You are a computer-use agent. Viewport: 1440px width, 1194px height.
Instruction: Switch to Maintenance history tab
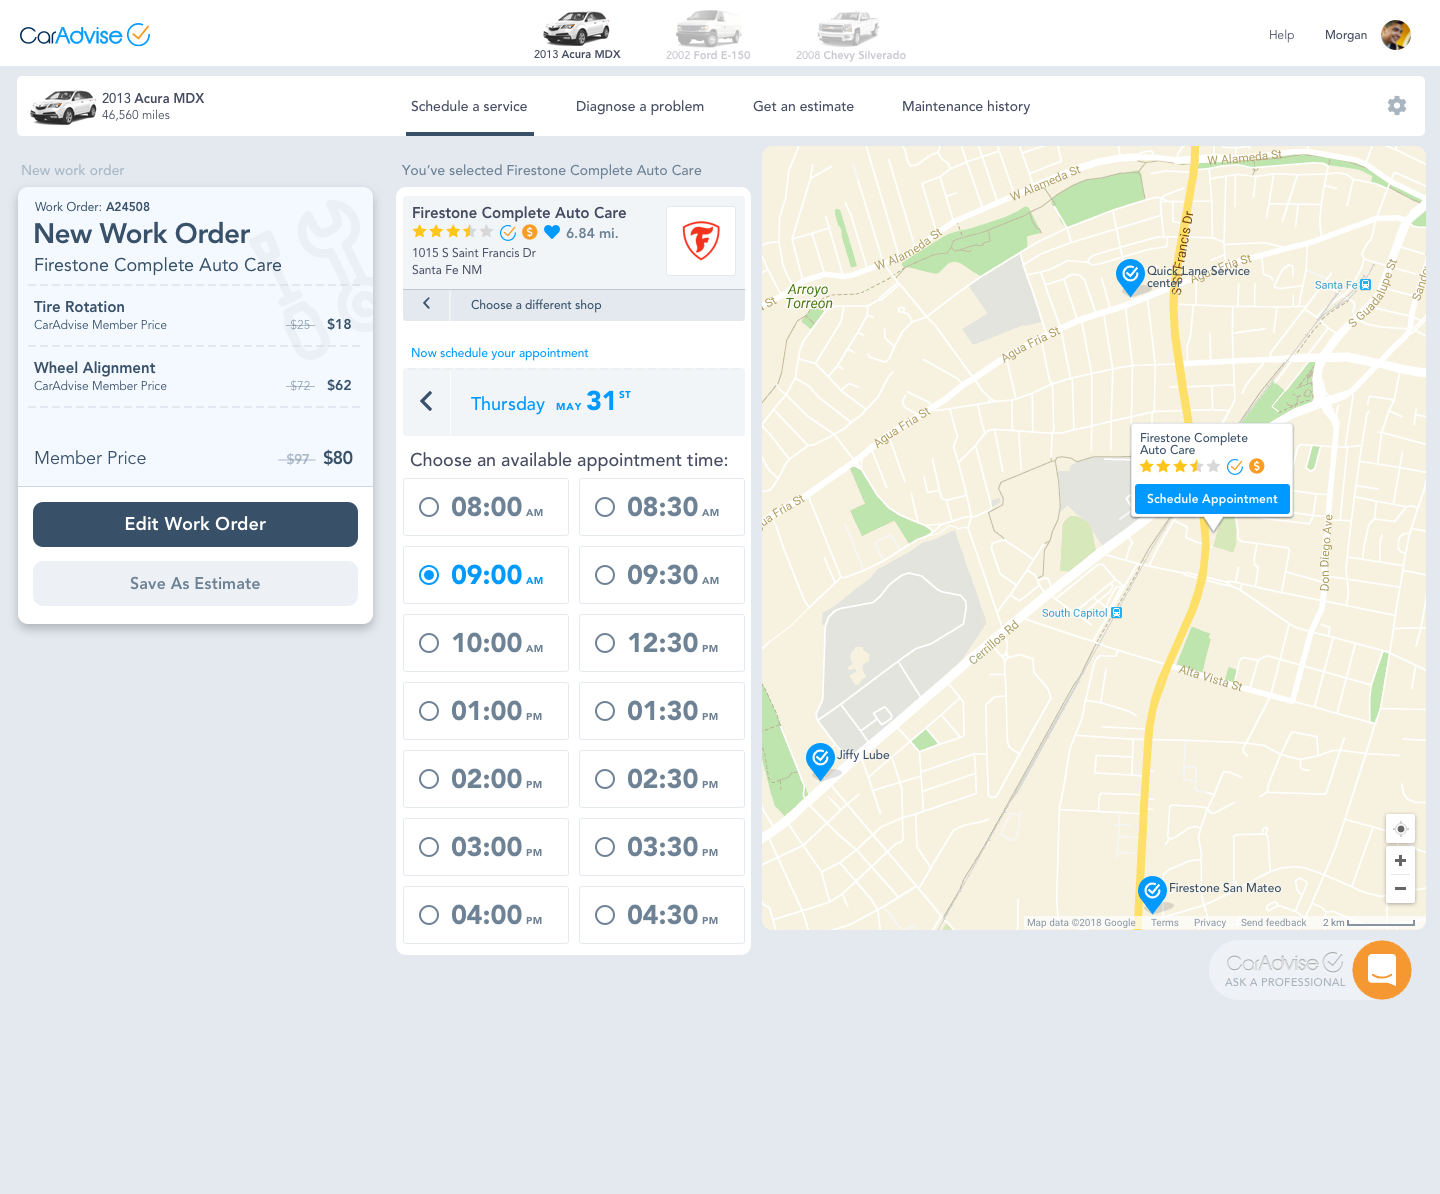pyautogui.click(x=966, y=106)
